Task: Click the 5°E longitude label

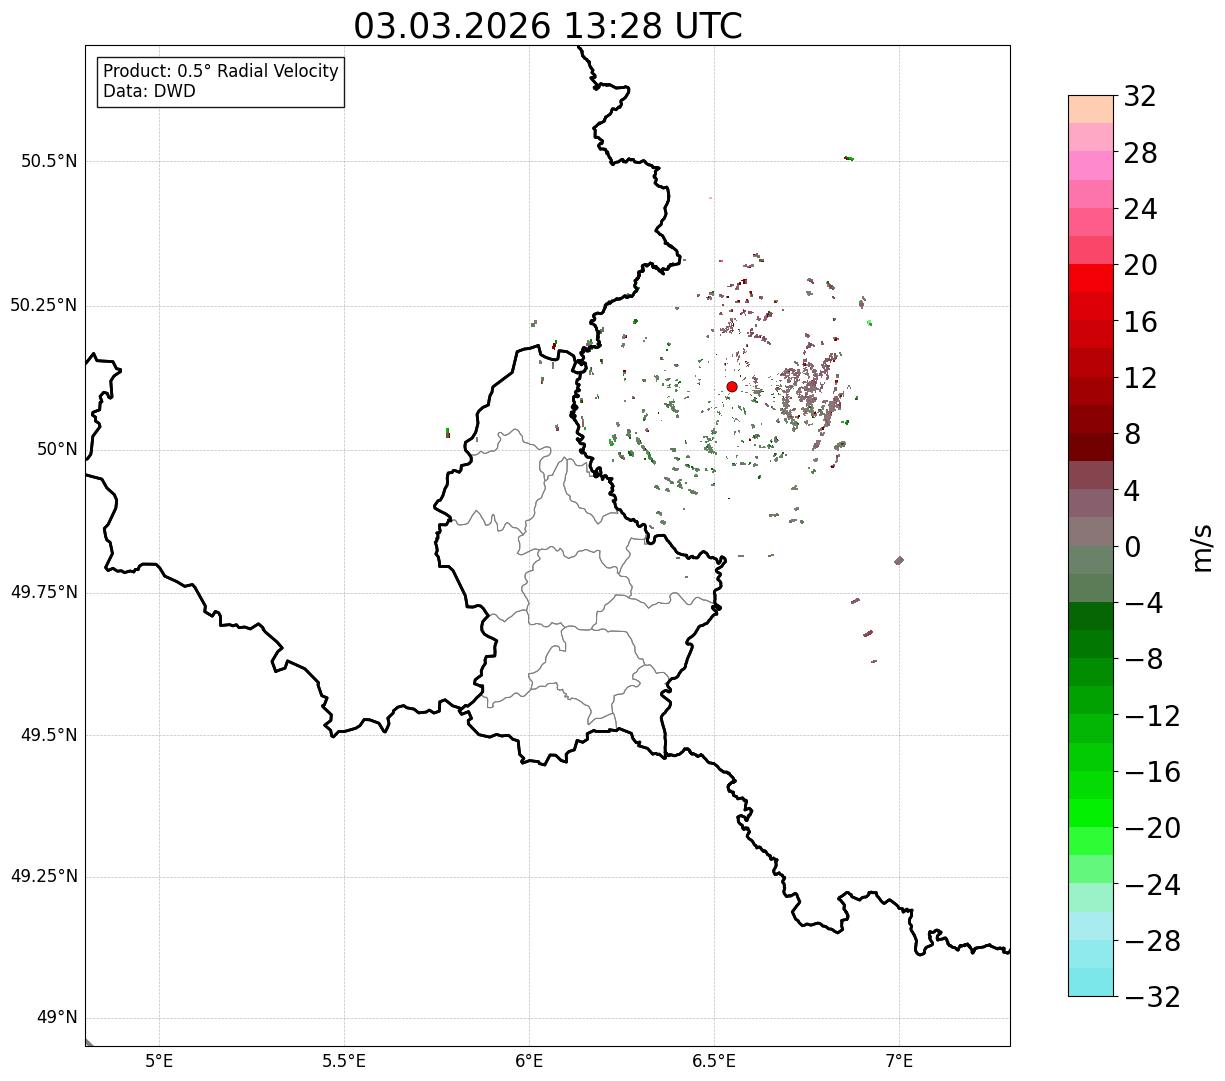Action: coord(159,1061)
